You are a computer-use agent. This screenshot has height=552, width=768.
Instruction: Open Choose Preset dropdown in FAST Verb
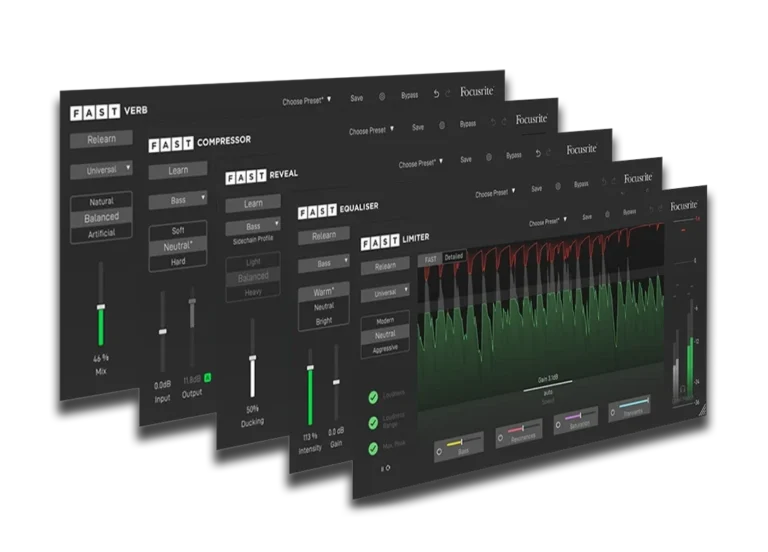click(307, 101)
